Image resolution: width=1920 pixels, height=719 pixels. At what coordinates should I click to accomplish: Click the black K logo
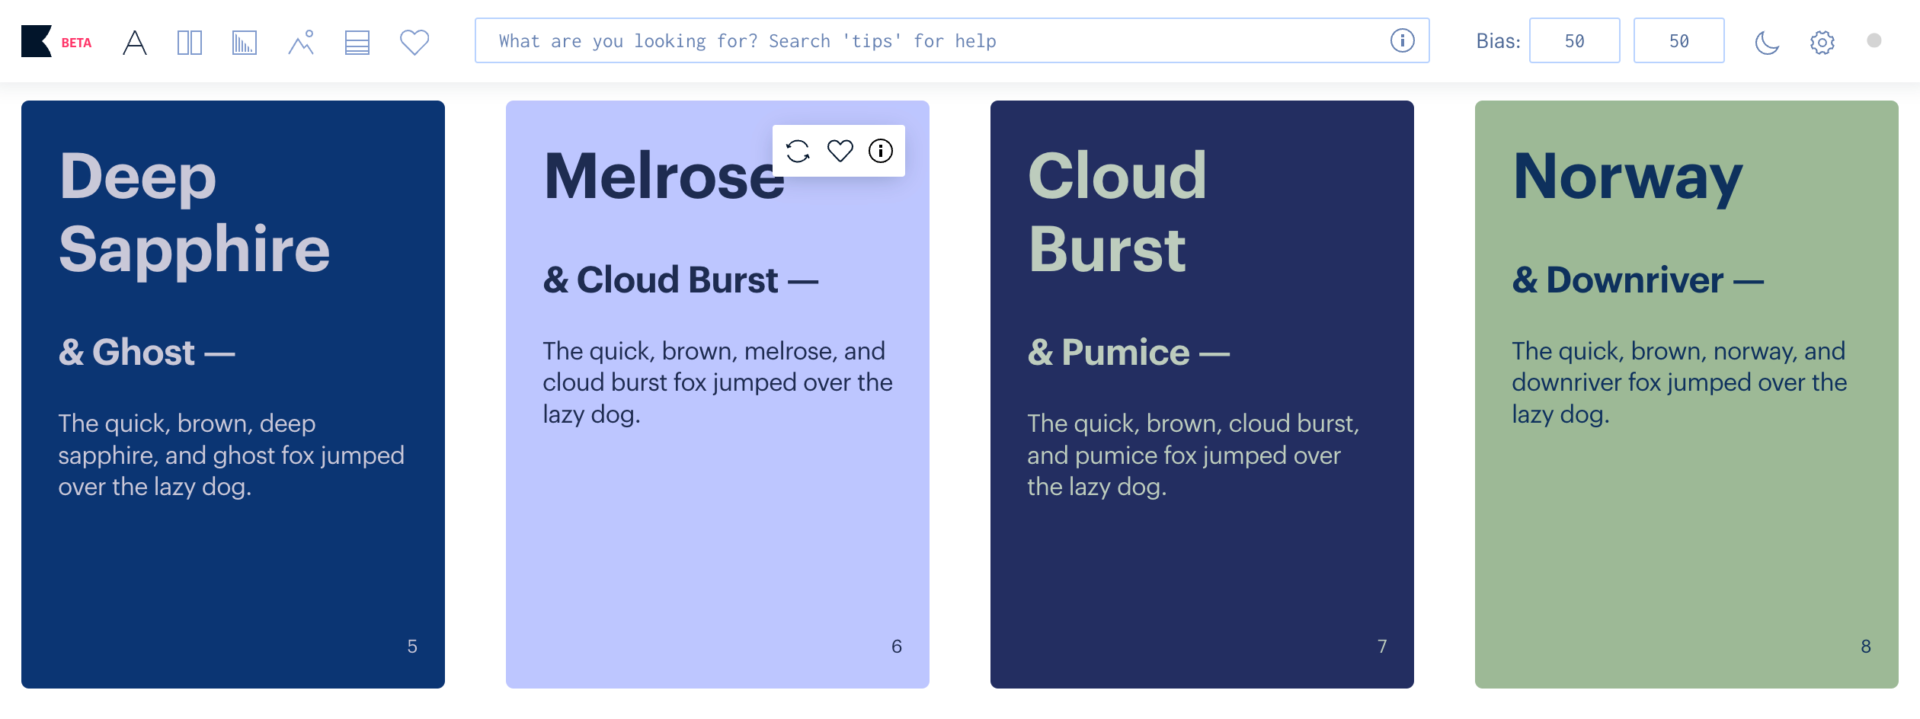tap(37, 41)
